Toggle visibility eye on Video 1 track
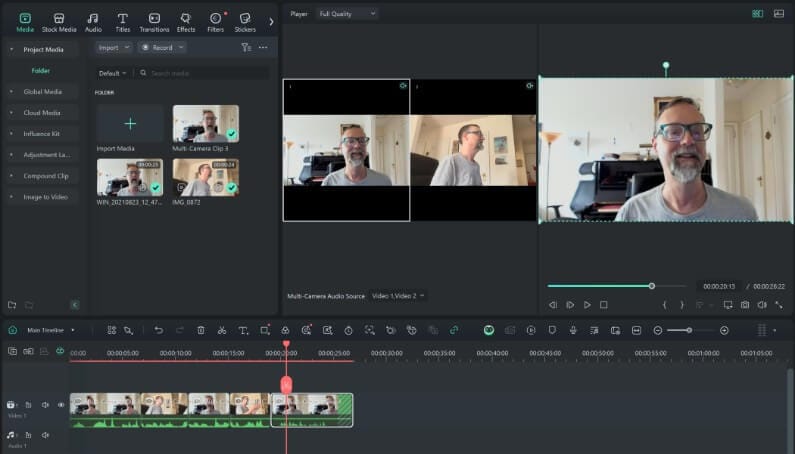The width and height of the screenshot is (795, 454). (x=61, y=405)
